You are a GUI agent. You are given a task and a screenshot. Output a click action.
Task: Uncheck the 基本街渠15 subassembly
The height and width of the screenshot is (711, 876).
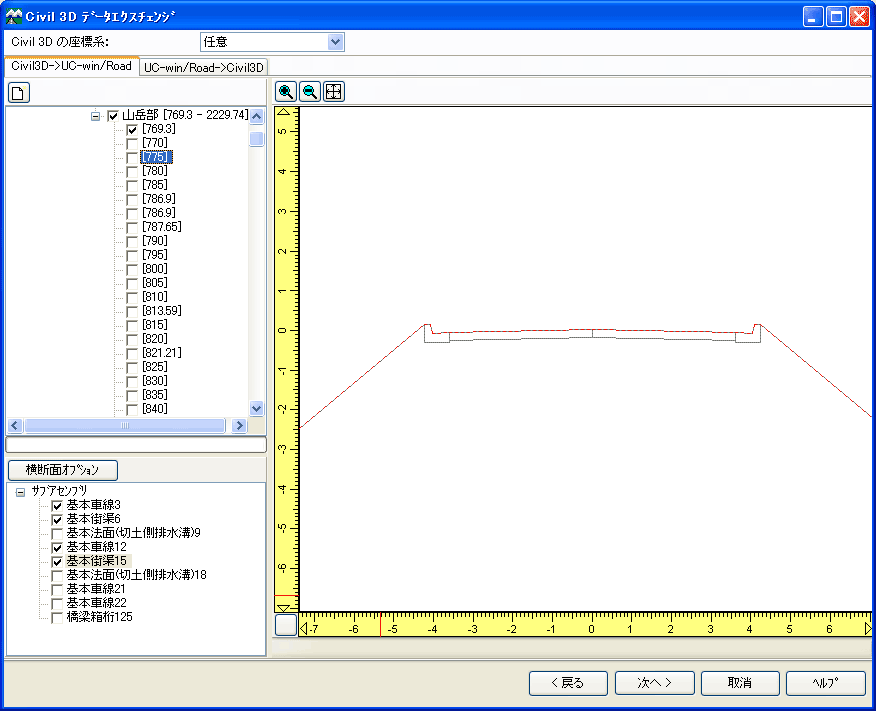[57, 561]
